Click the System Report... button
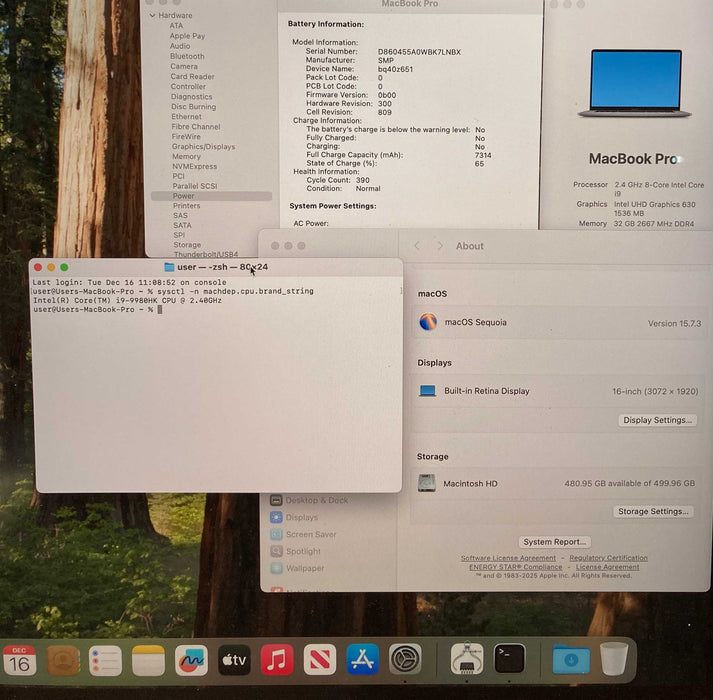The image size is (713, 700). pos(554,542)
